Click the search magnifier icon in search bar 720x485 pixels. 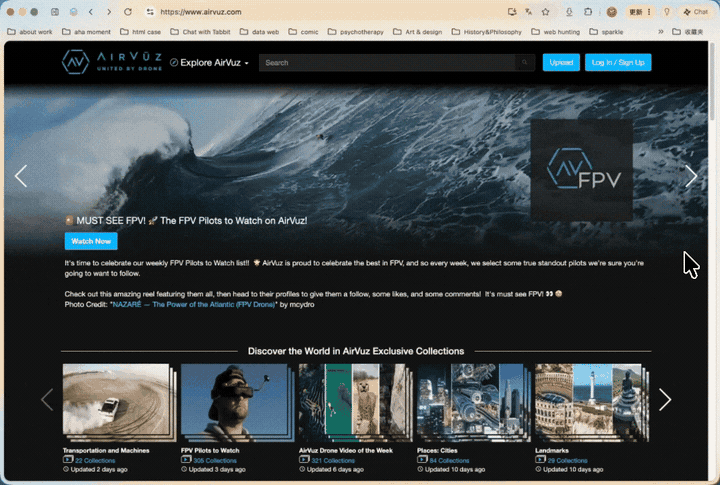(x=524, y=63)
